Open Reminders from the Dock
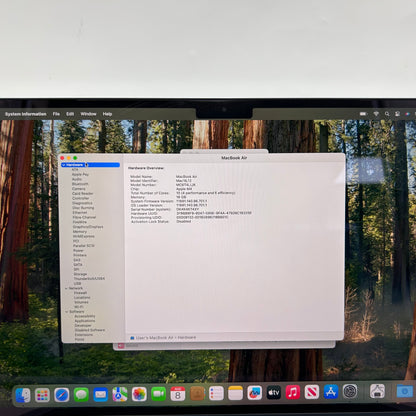The image size is (416, 416). 216,393
